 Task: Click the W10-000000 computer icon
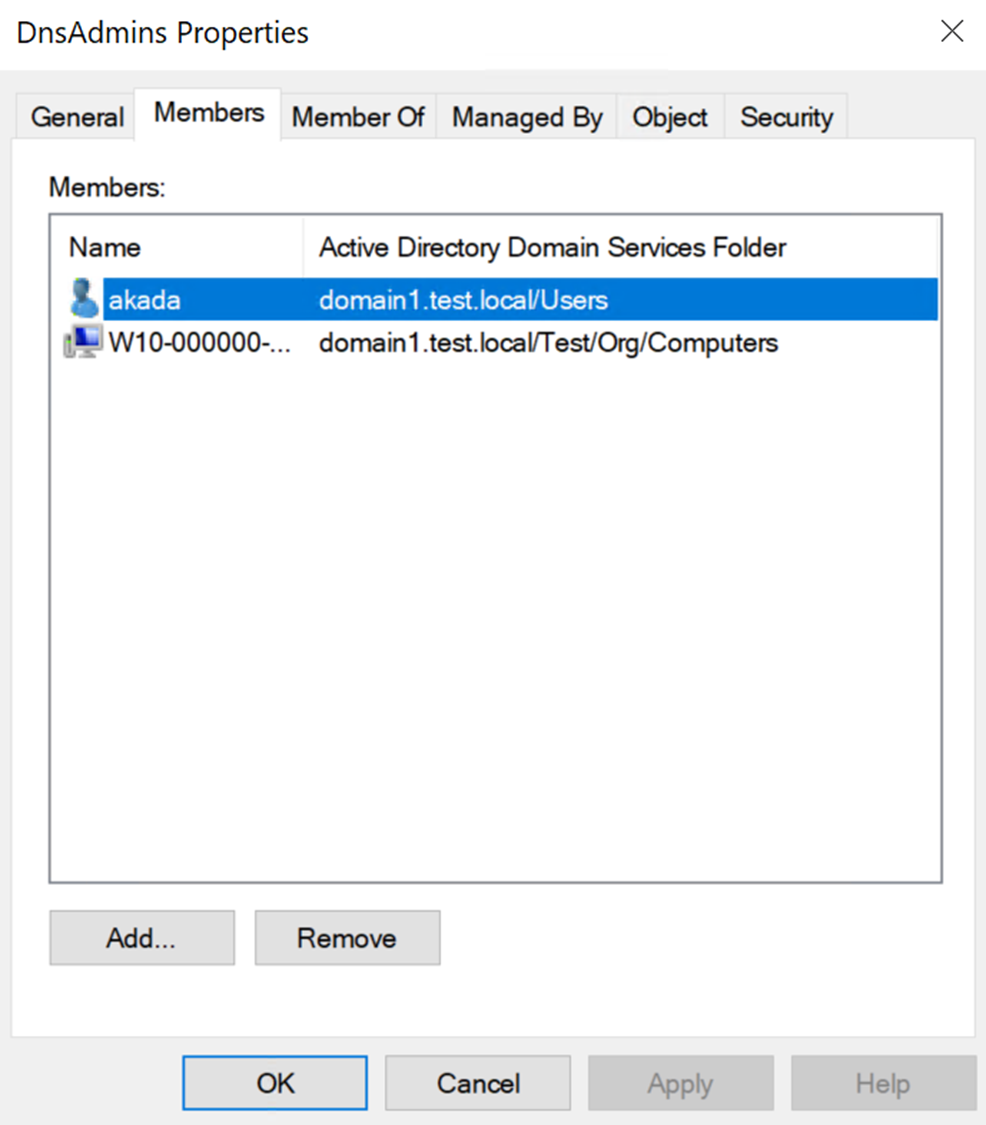[x=83, y=343]
